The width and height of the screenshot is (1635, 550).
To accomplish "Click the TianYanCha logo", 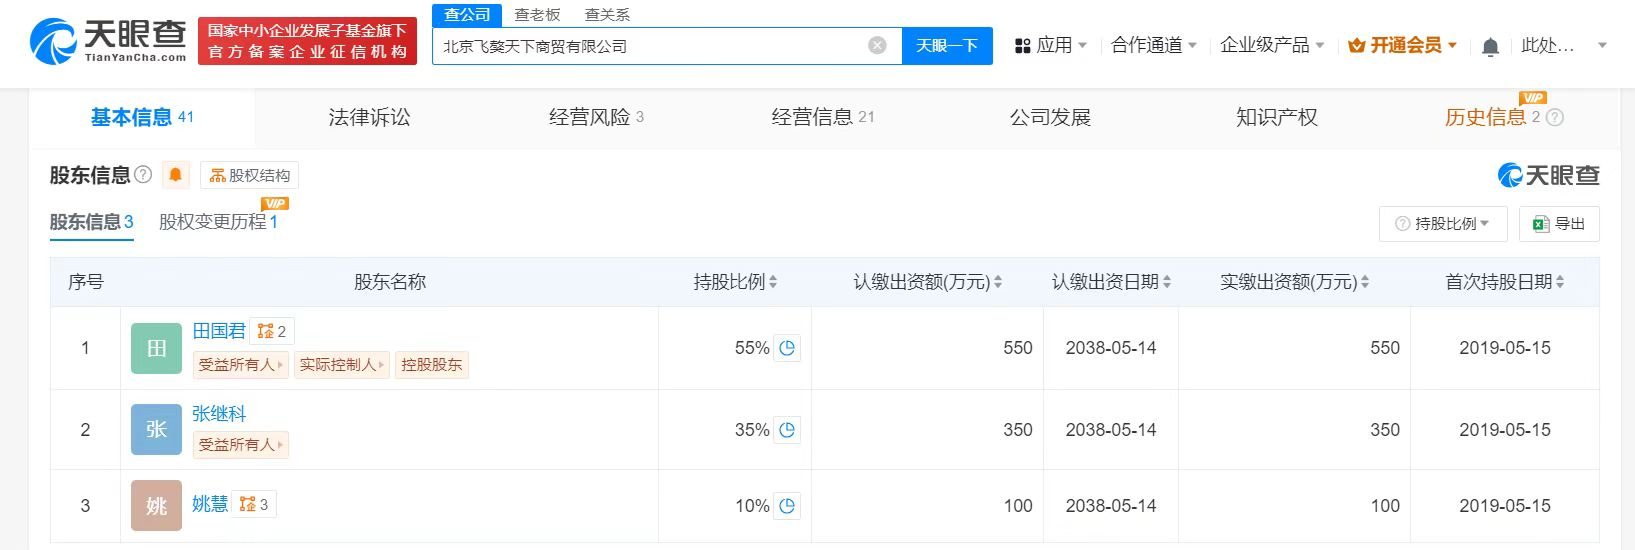I will click(108, 41).
